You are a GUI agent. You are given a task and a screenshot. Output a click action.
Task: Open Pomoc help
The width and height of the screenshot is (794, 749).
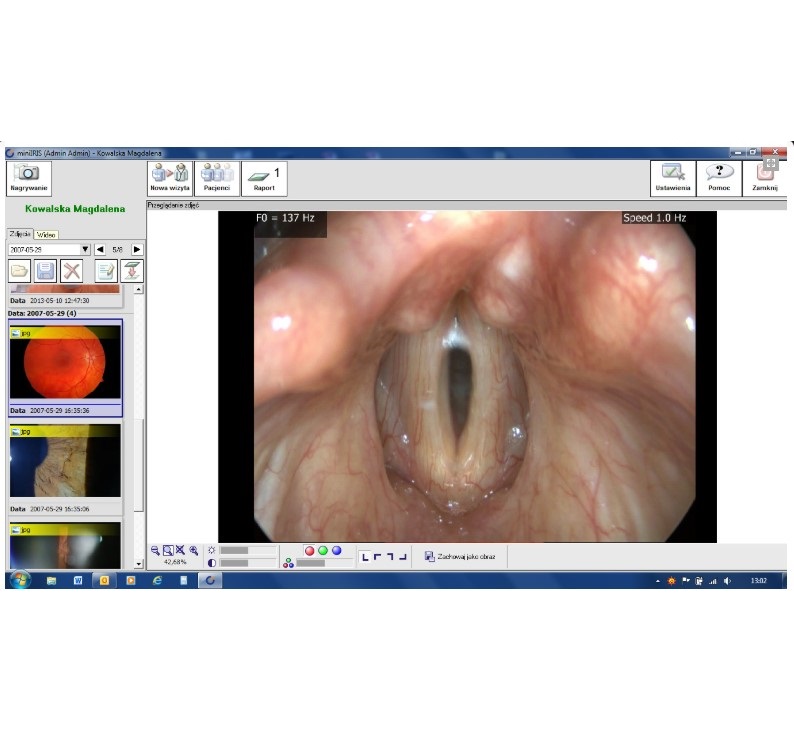tap(720, 178)
